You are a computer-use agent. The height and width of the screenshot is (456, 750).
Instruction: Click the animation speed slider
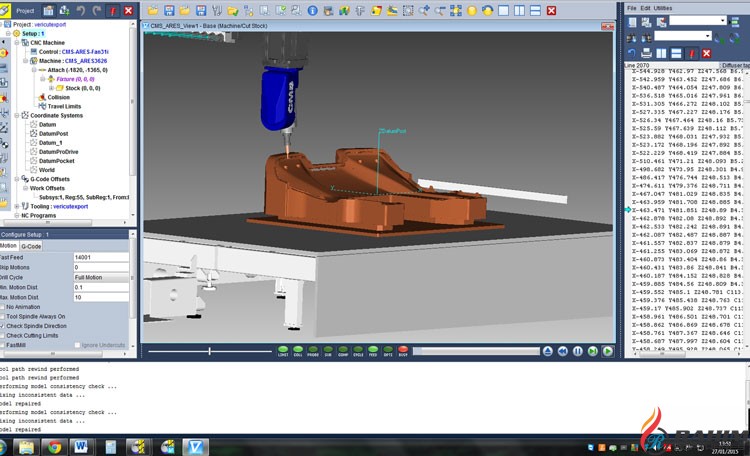point(209,351)
